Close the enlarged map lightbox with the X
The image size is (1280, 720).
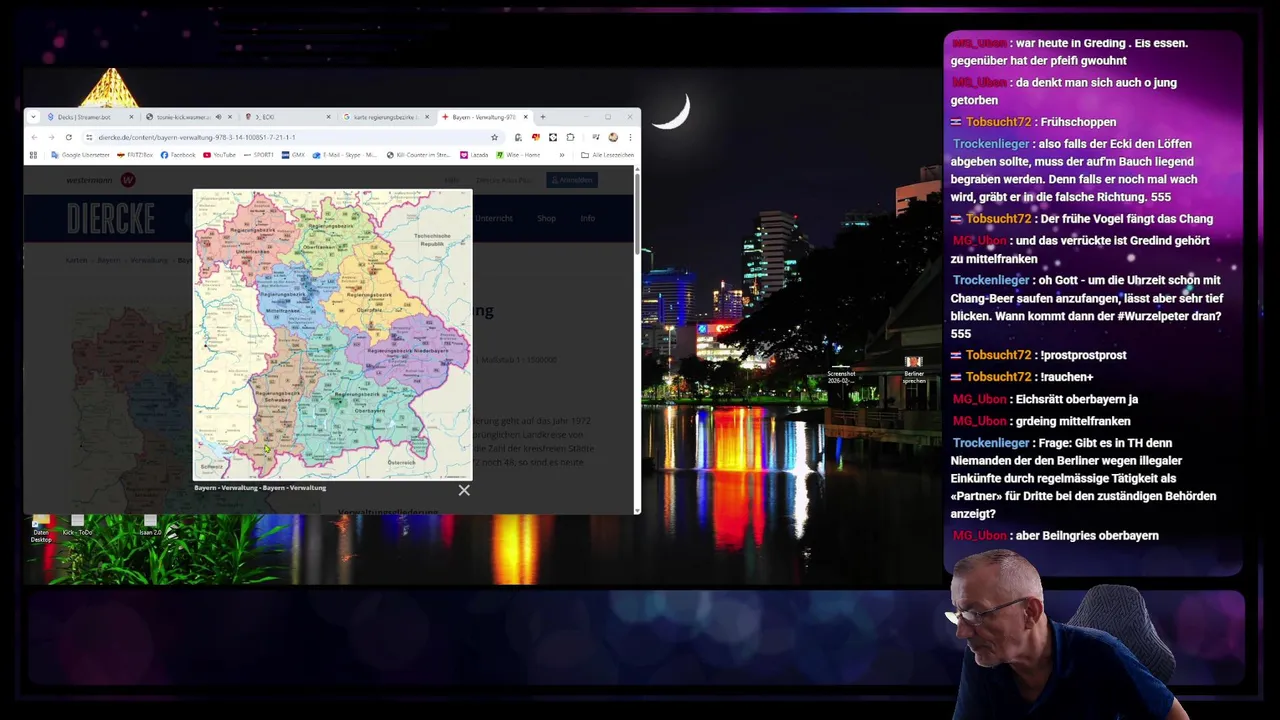click(x=464, y=490)
